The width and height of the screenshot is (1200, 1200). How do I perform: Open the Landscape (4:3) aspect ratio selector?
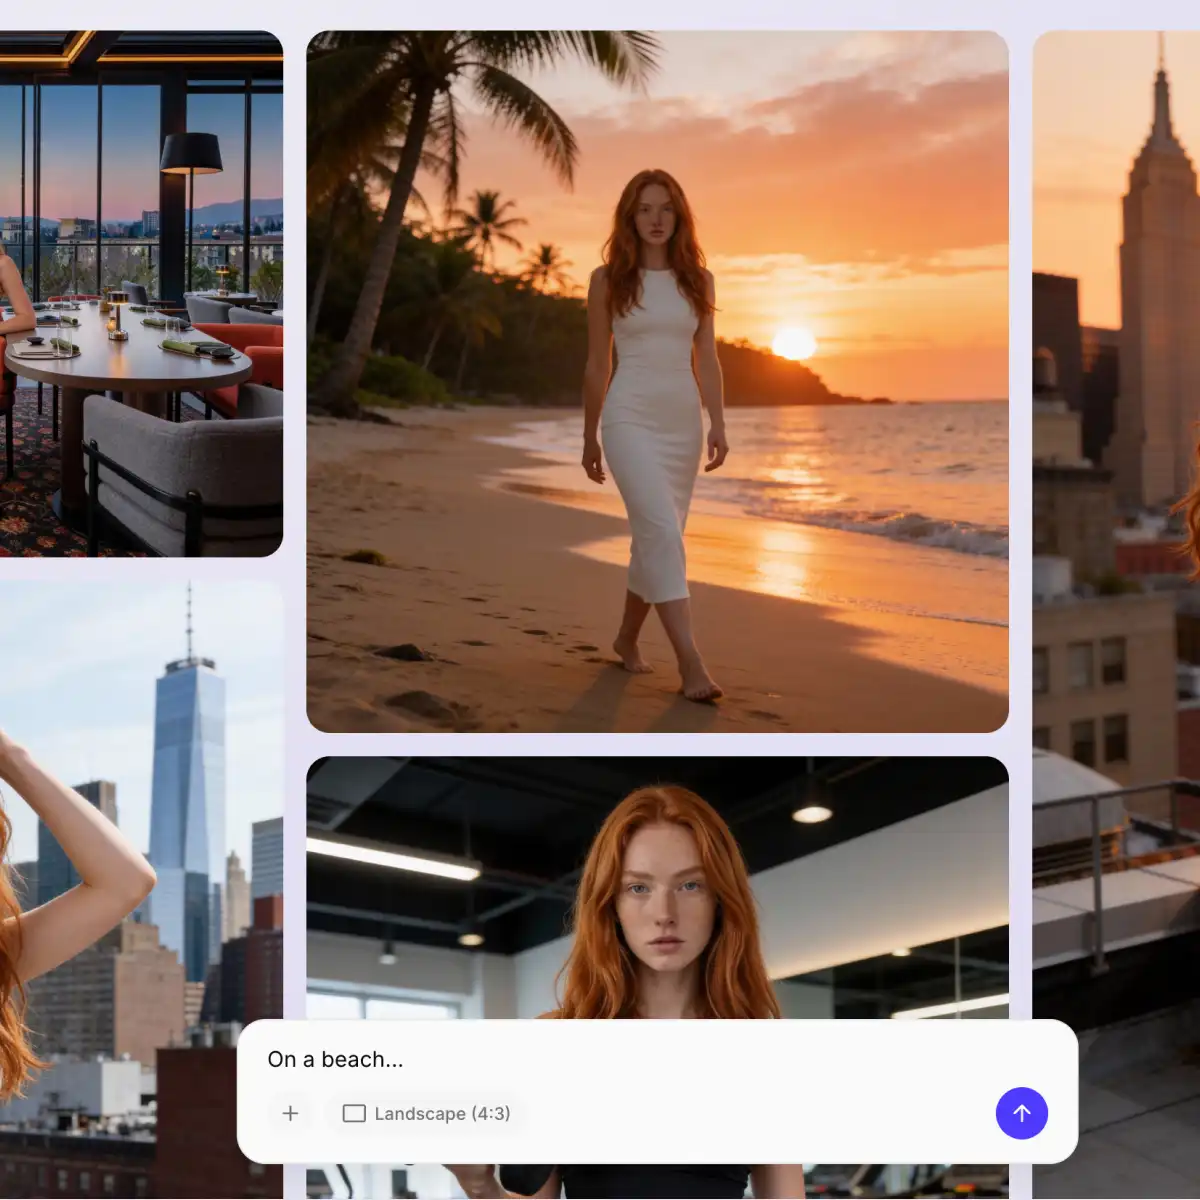pyautogui.click(x=425, y=1113)
